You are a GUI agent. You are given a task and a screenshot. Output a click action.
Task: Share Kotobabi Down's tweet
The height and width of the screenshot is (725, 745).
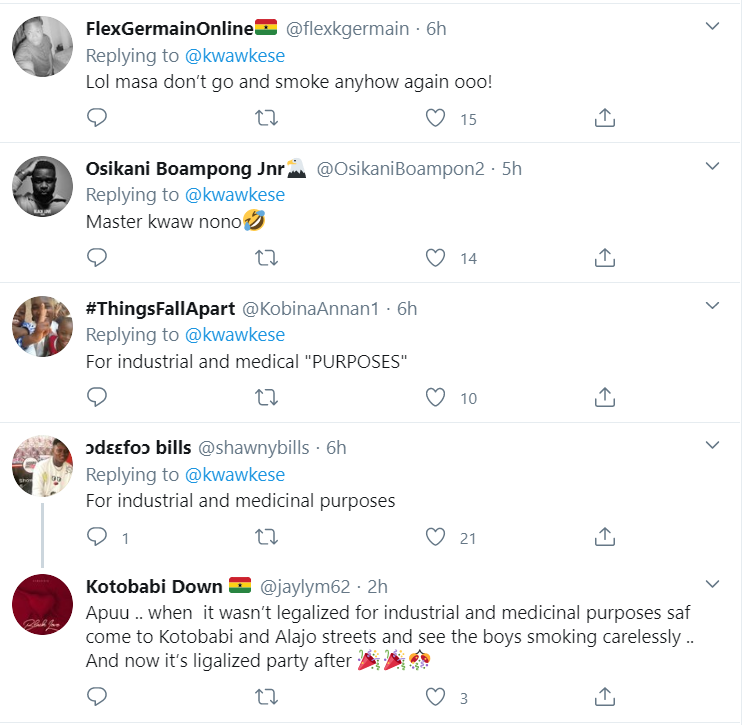click(604, 697)
